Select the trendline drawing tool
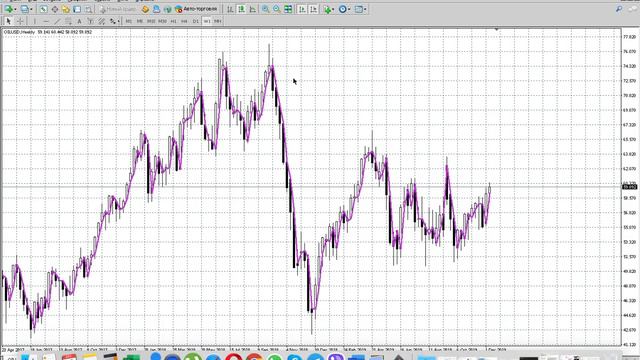The width and height of the screenshot is (640, 360). pos(57,21)
